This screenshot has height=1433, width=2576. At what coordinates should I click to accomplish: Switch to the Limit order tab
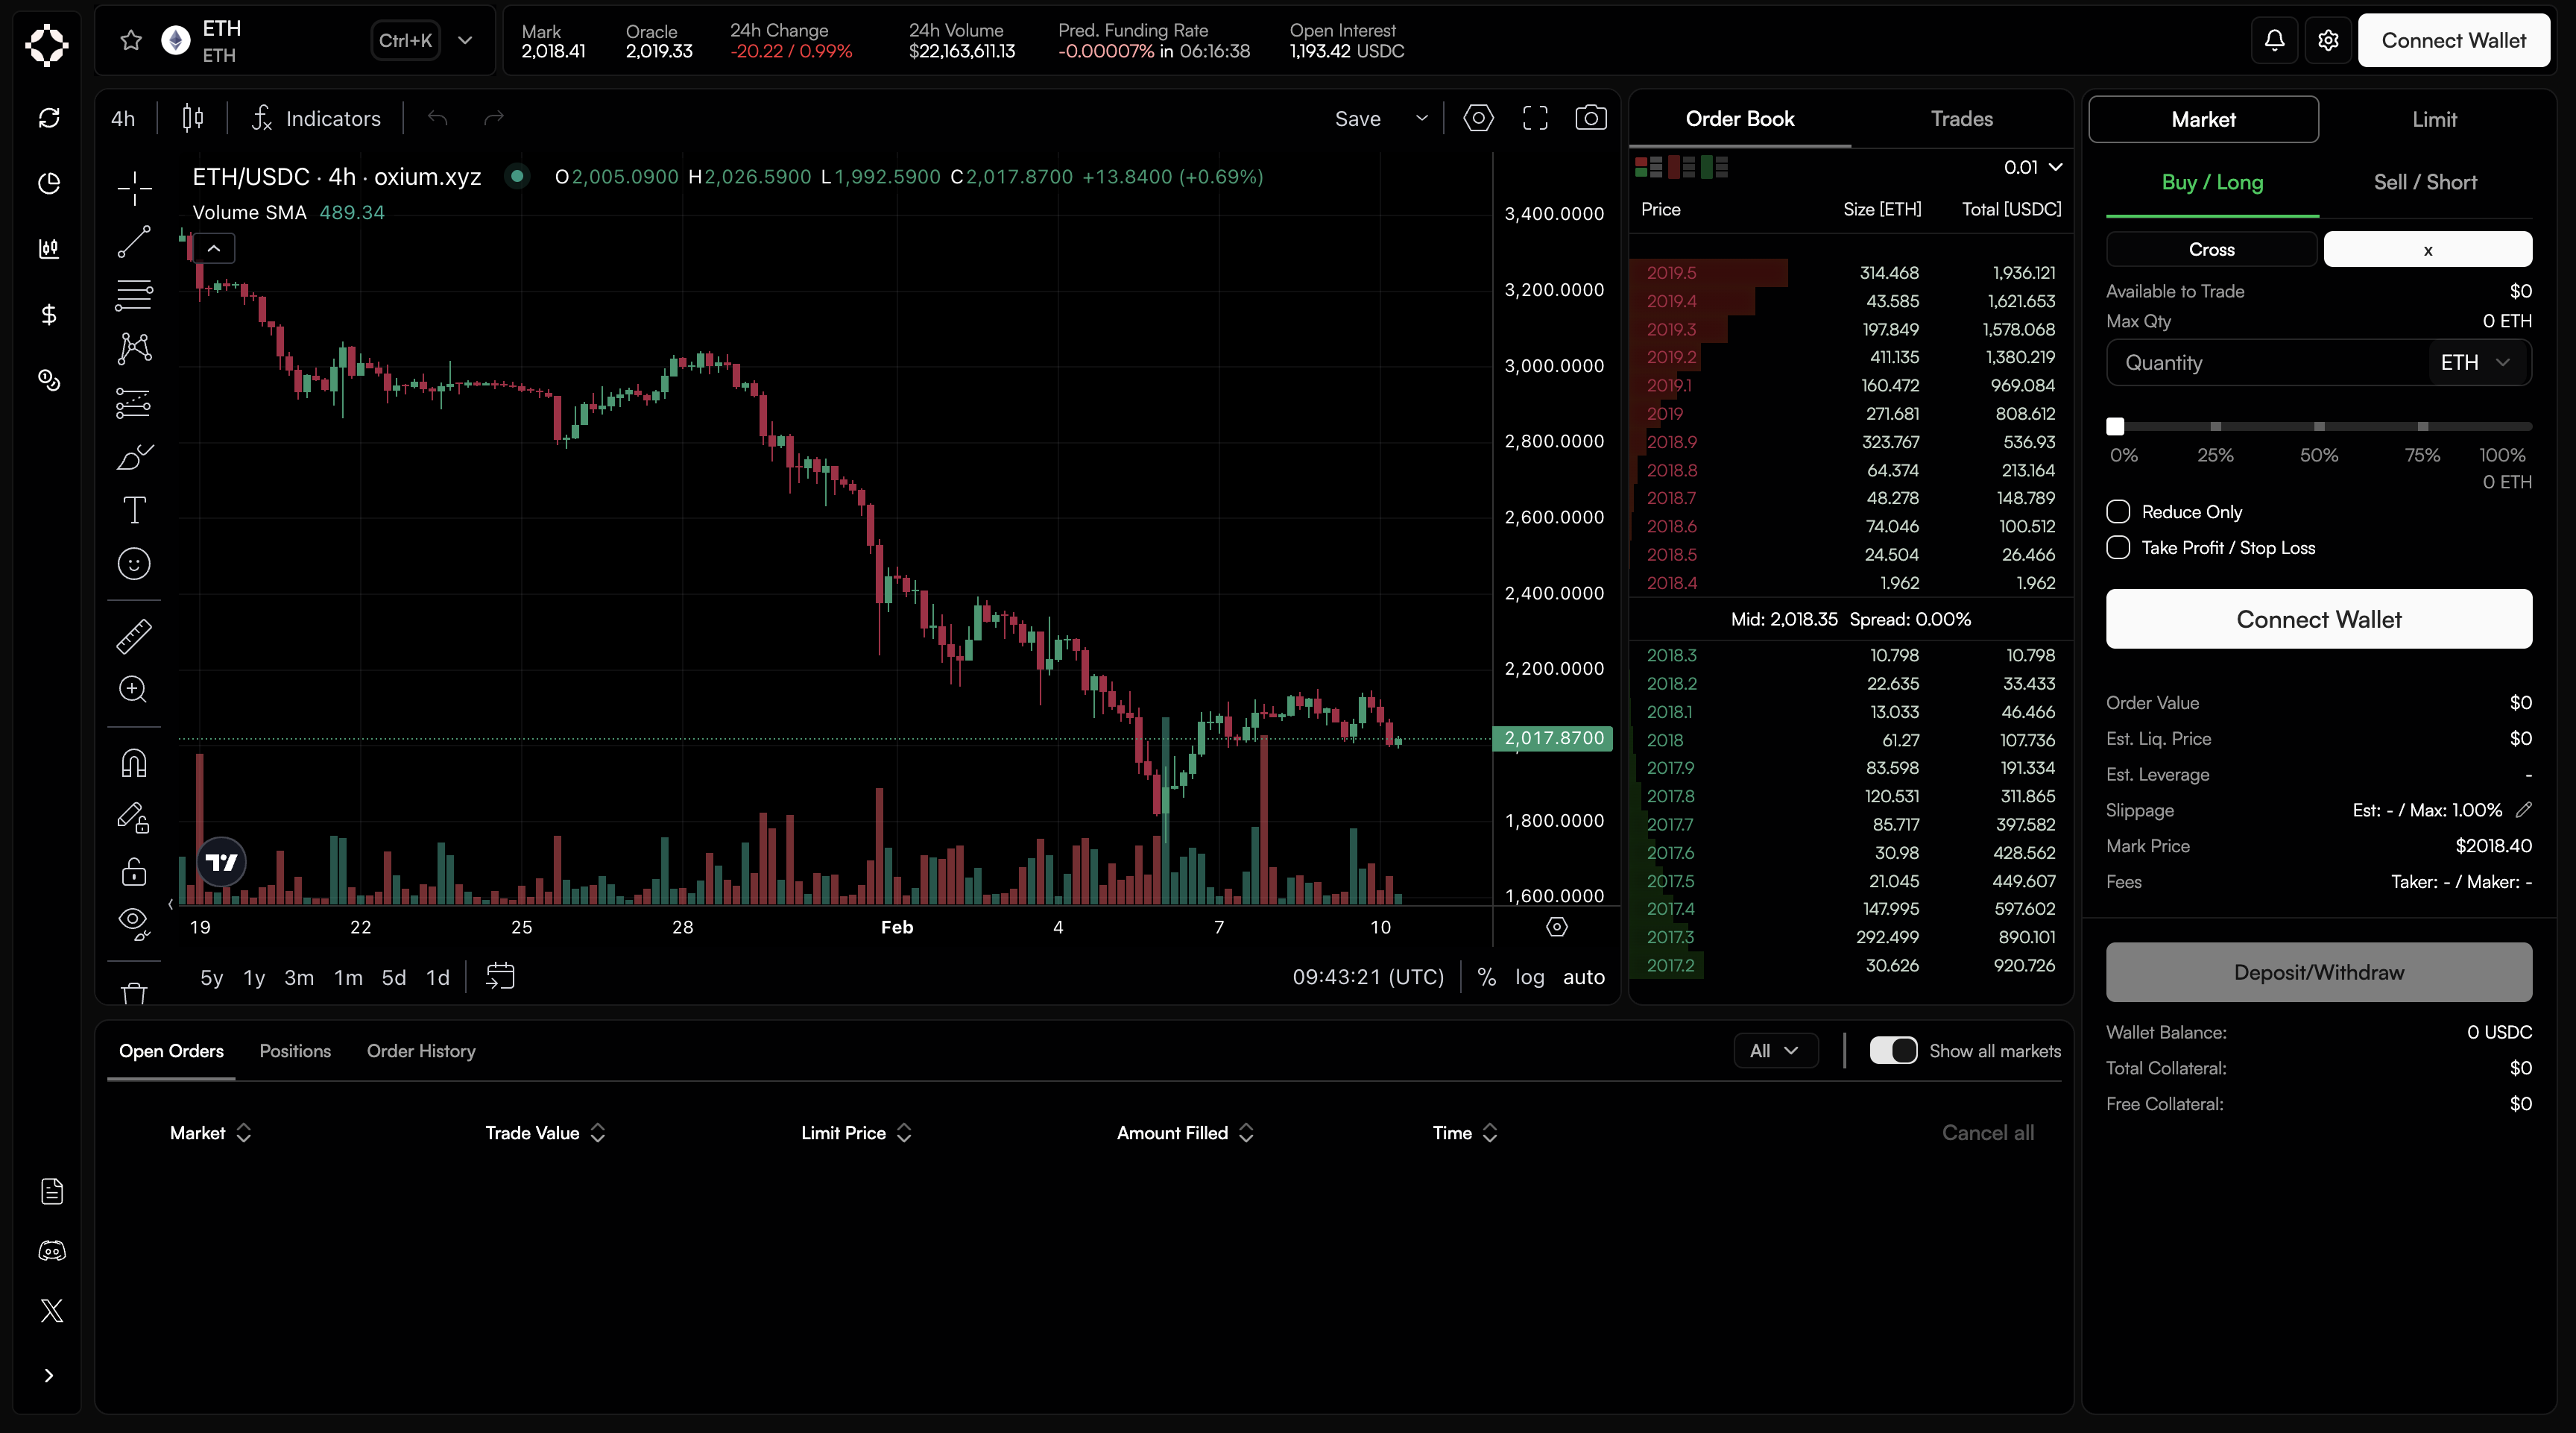point(2434,120)
